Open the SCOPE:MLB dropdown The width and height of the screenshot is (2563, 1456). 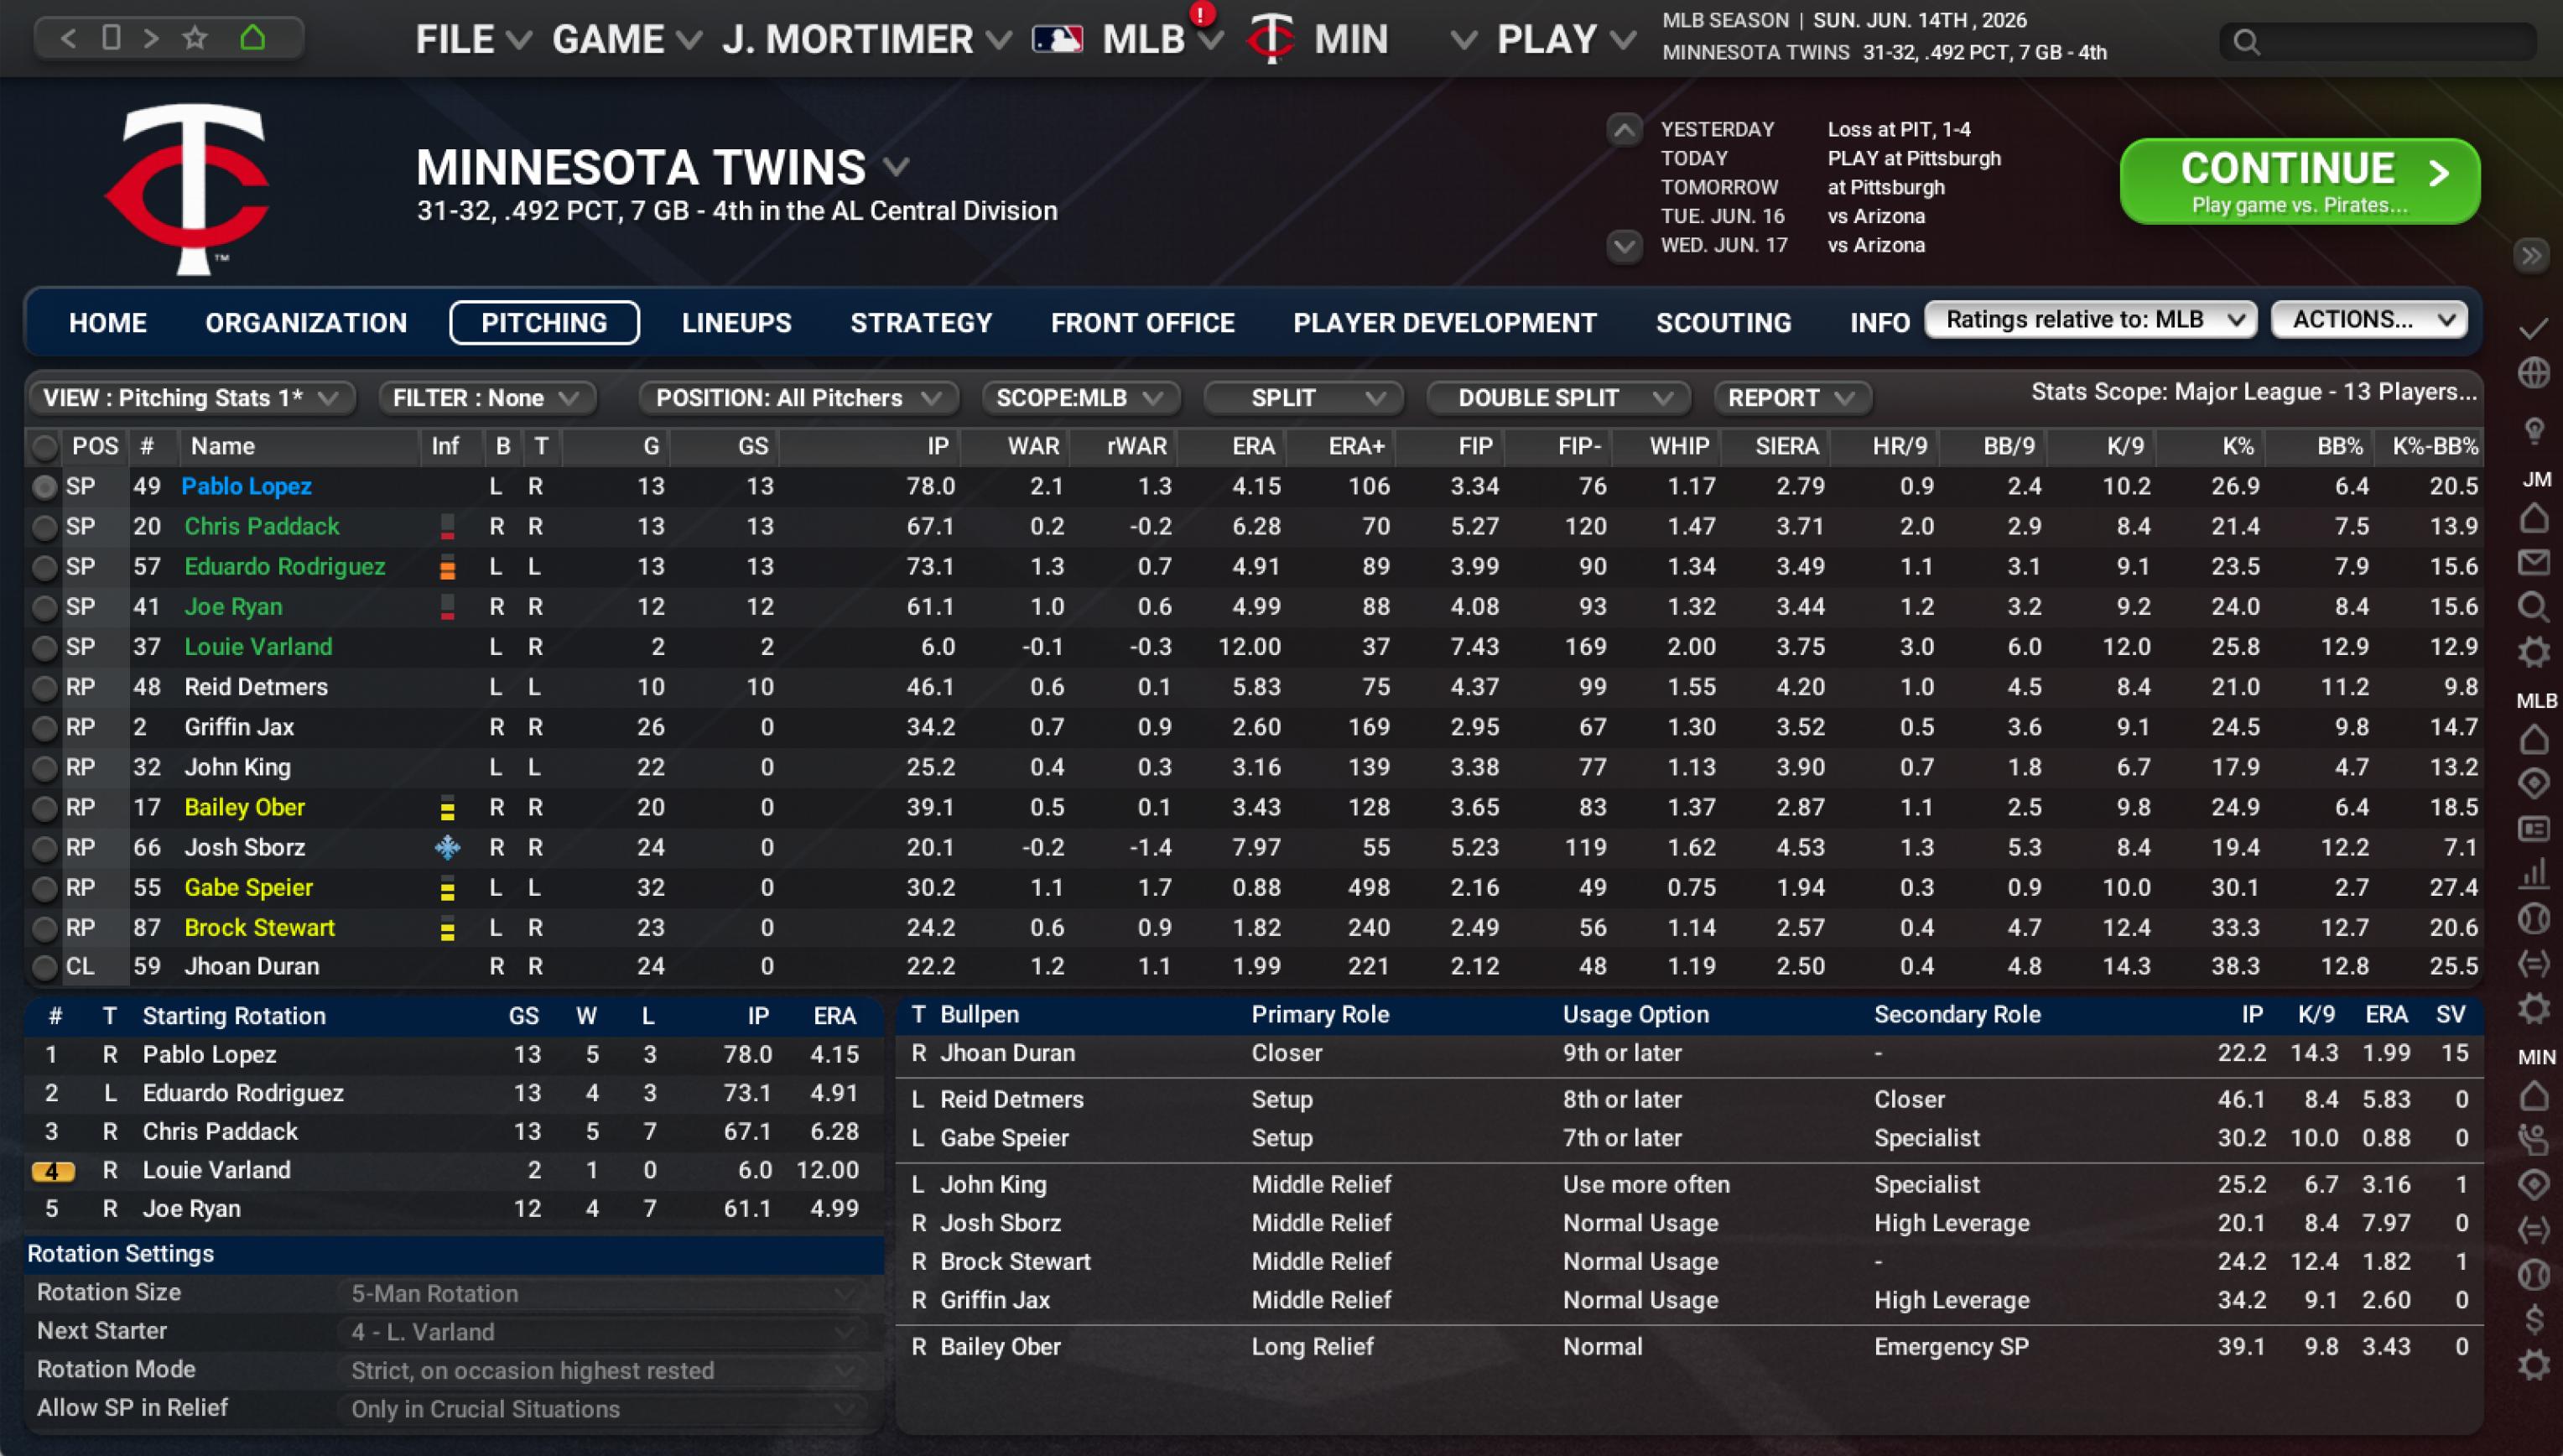(x=1080, y=398)
